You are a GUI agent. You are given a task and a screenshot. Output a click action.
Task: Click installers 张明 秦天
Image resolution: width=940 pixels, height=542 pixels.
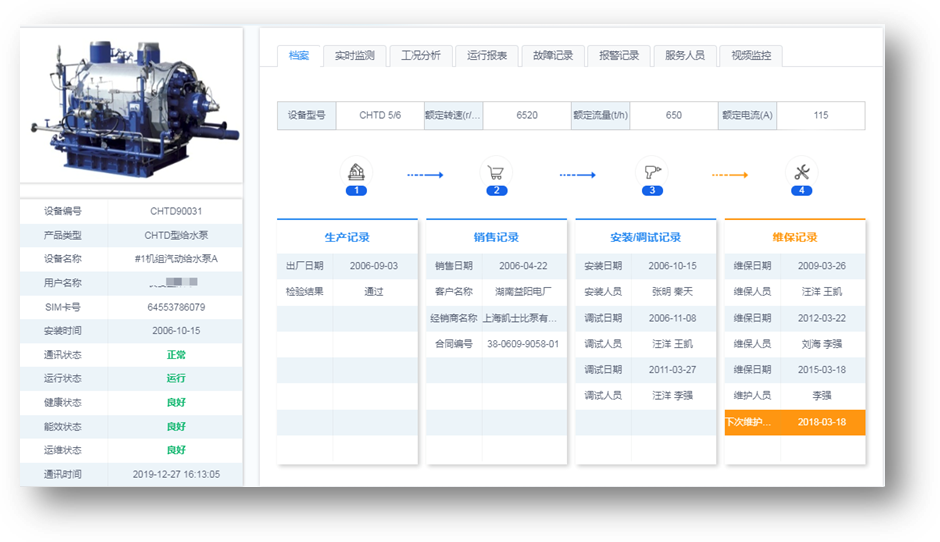click(x=672, y=291)
